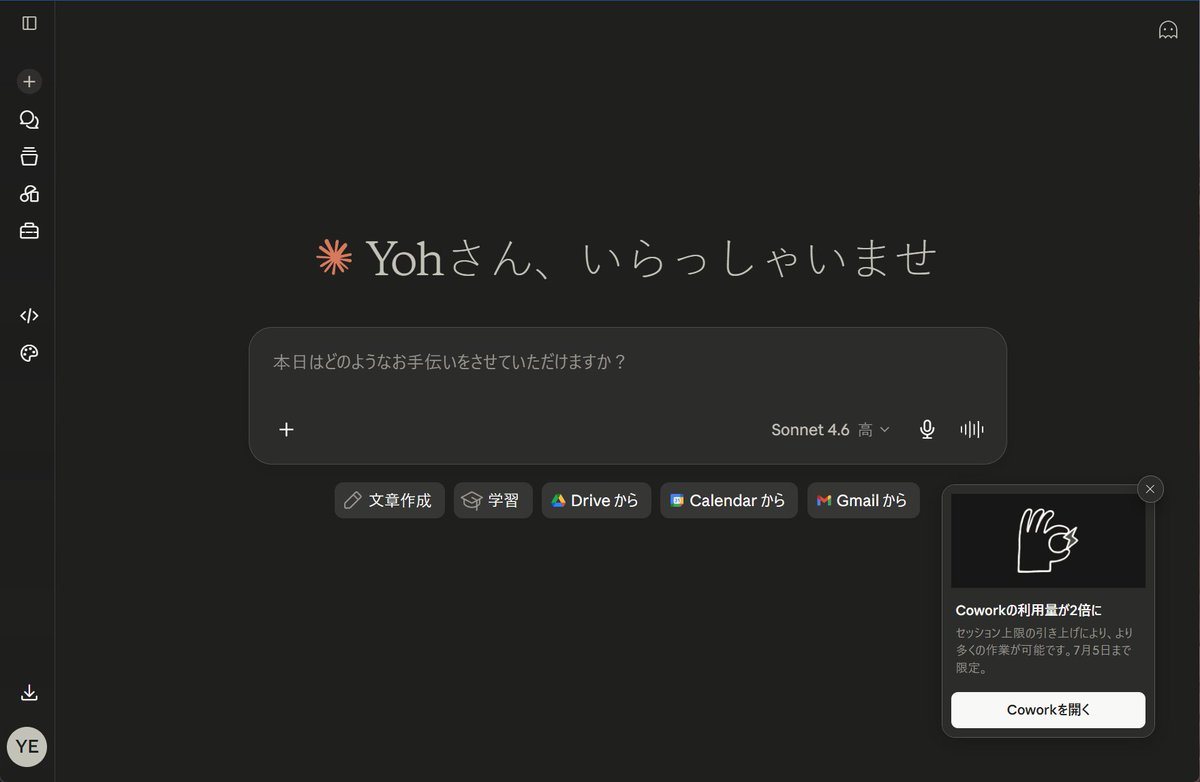This screenshot has width=1200, height=782.
Task: Select the 学習 suggestion chip
Action: coord(493,500)
